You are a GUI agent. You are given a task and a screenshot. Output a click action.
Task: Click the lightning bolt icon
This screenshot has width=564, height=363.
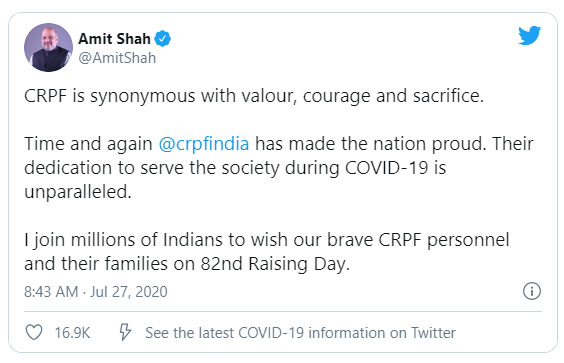(x=125, y=332)
